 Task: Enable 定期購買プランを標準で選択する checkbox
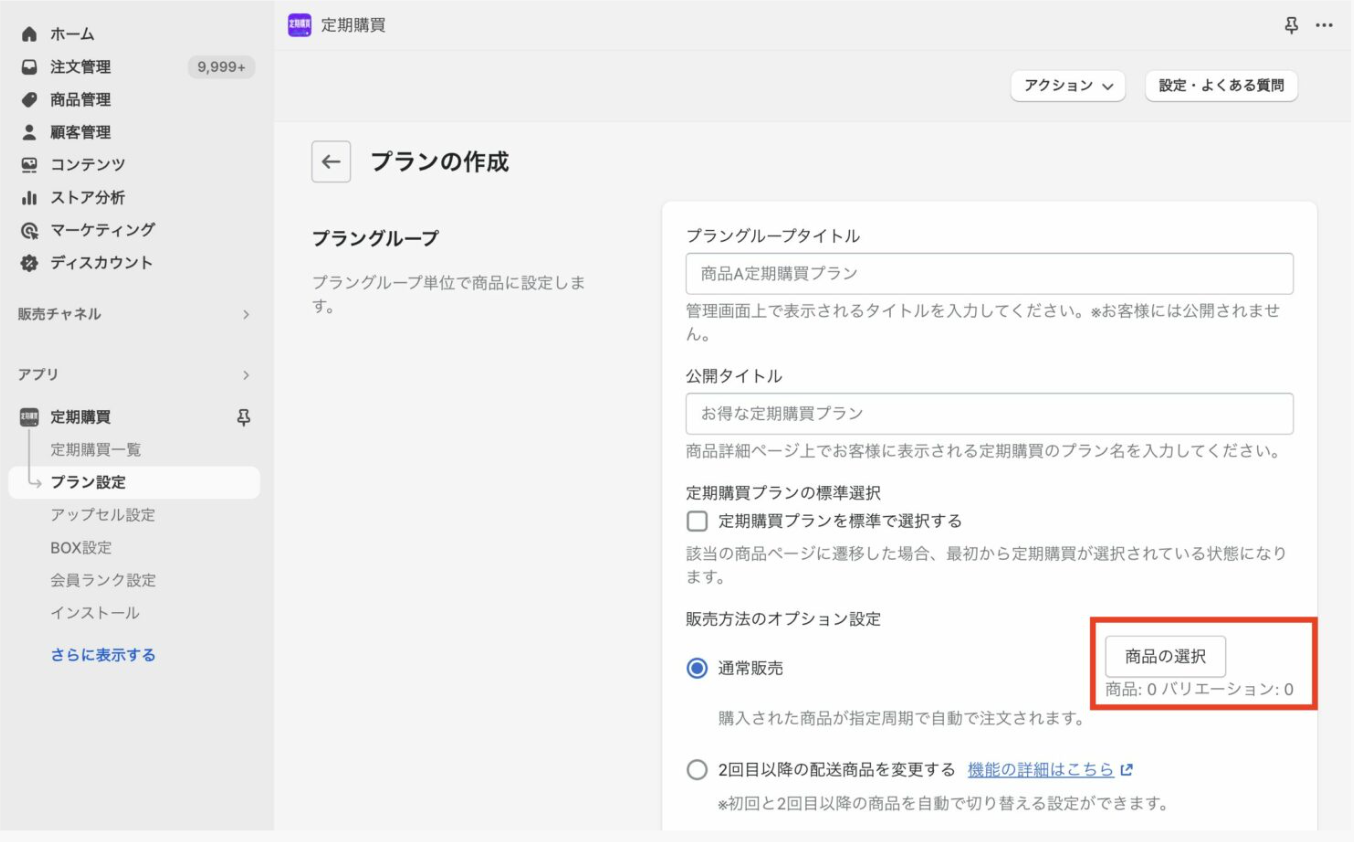click(x=697, y=521)
